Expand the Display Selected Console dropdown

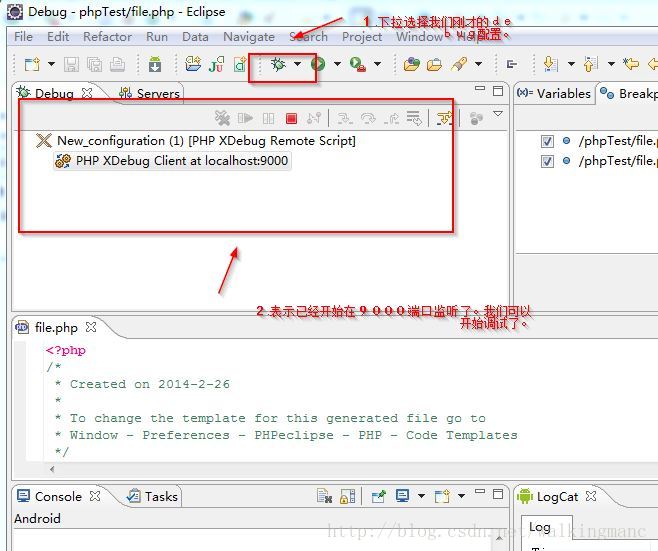pyautogui.click(x=421, y=496)
